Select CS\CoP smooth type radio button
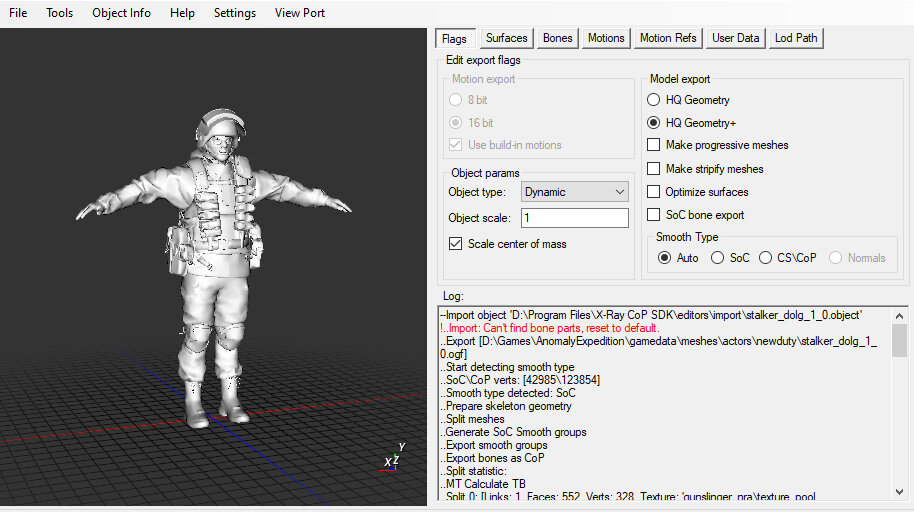This screenshot has height=512, width=914. coord(766,258)
